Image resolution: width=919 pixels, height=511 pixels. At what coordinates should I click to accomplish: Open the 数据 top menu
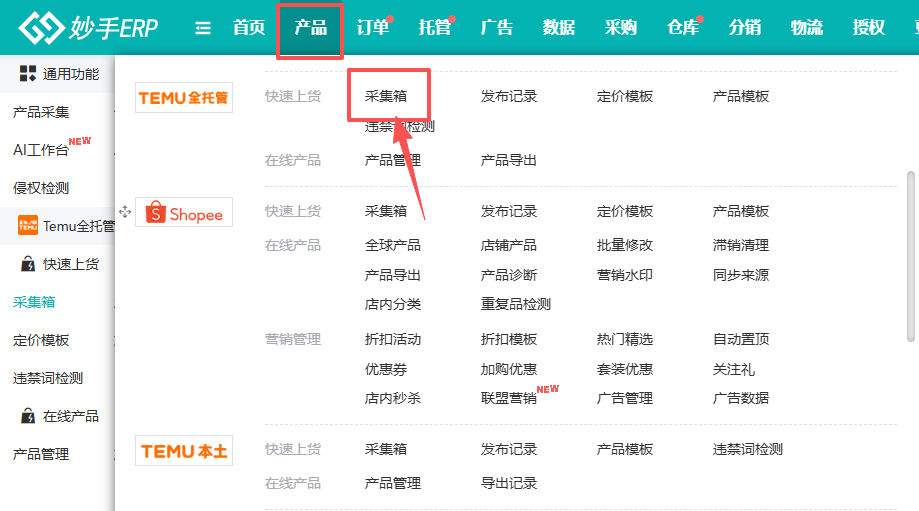pos(559,28)
